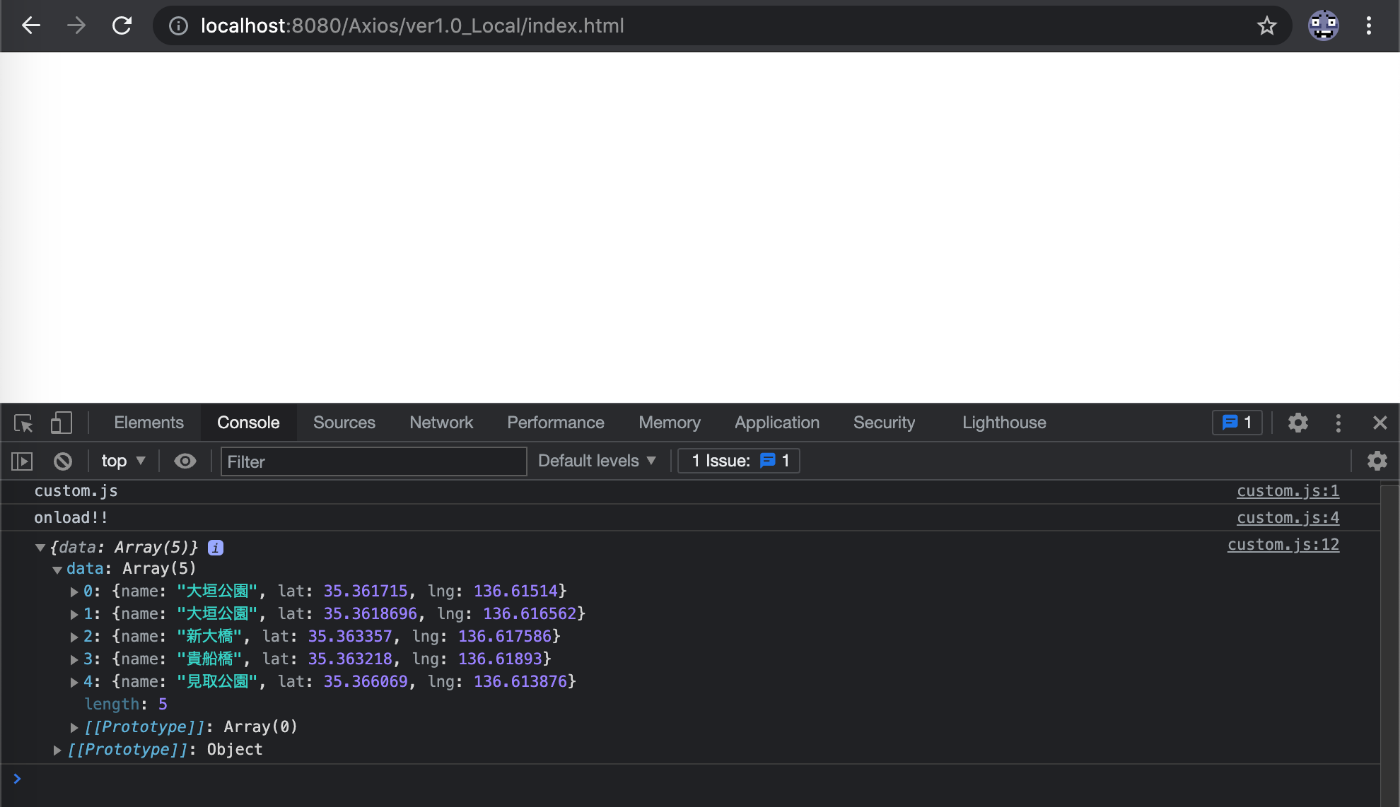Bookmark this page with the star icon
1400x807 pixels.
tap(1267, 26)
